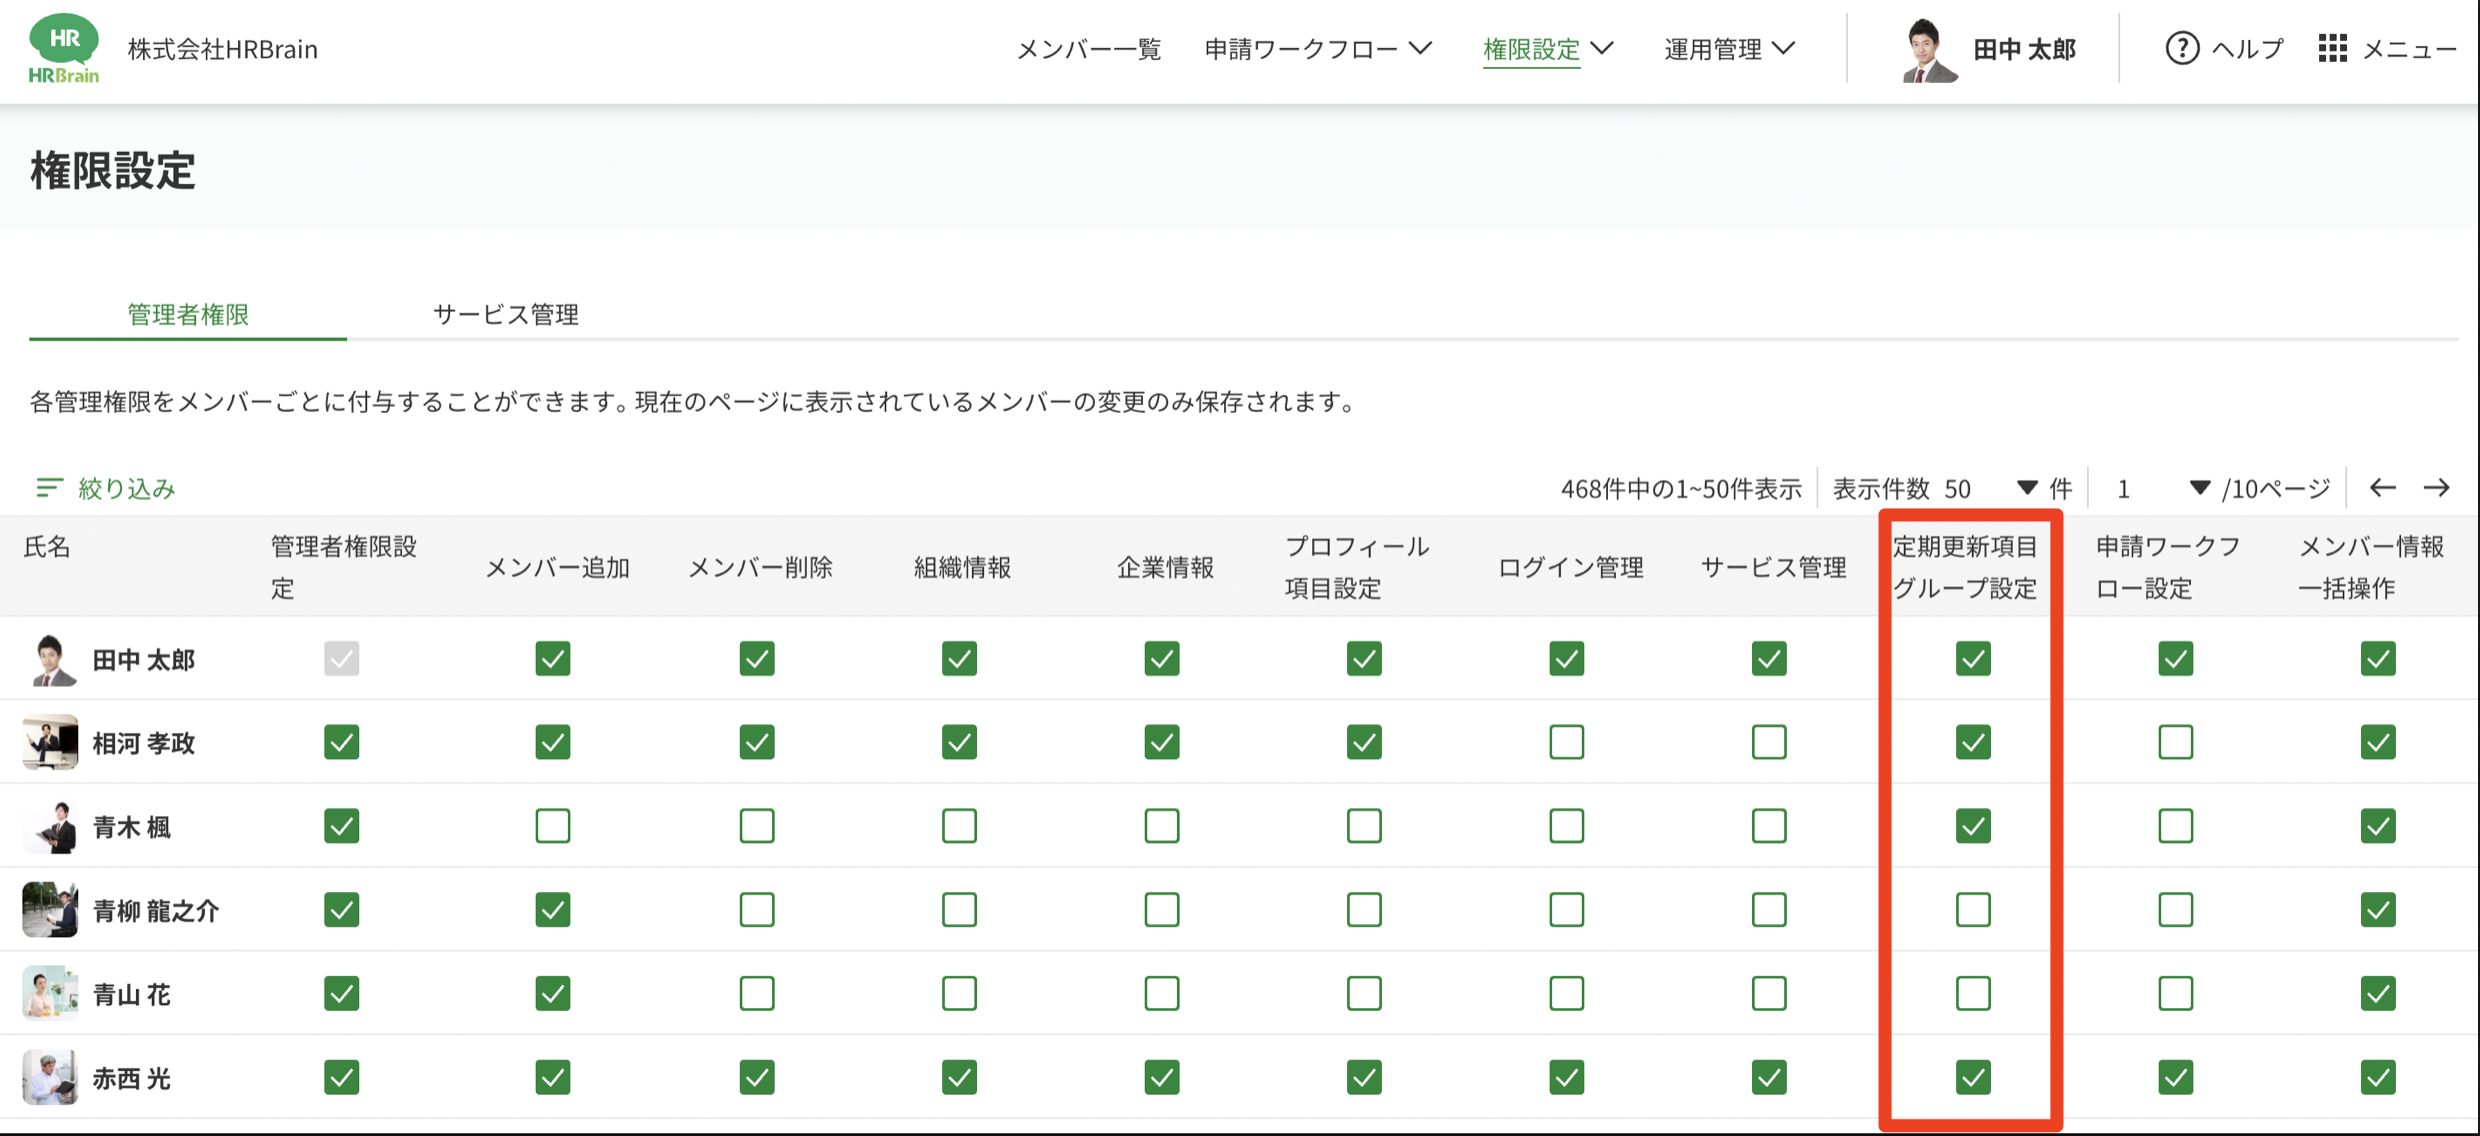Click 相河 孝政 row avatar
Screen dimensions: 2480x1136
50,742
